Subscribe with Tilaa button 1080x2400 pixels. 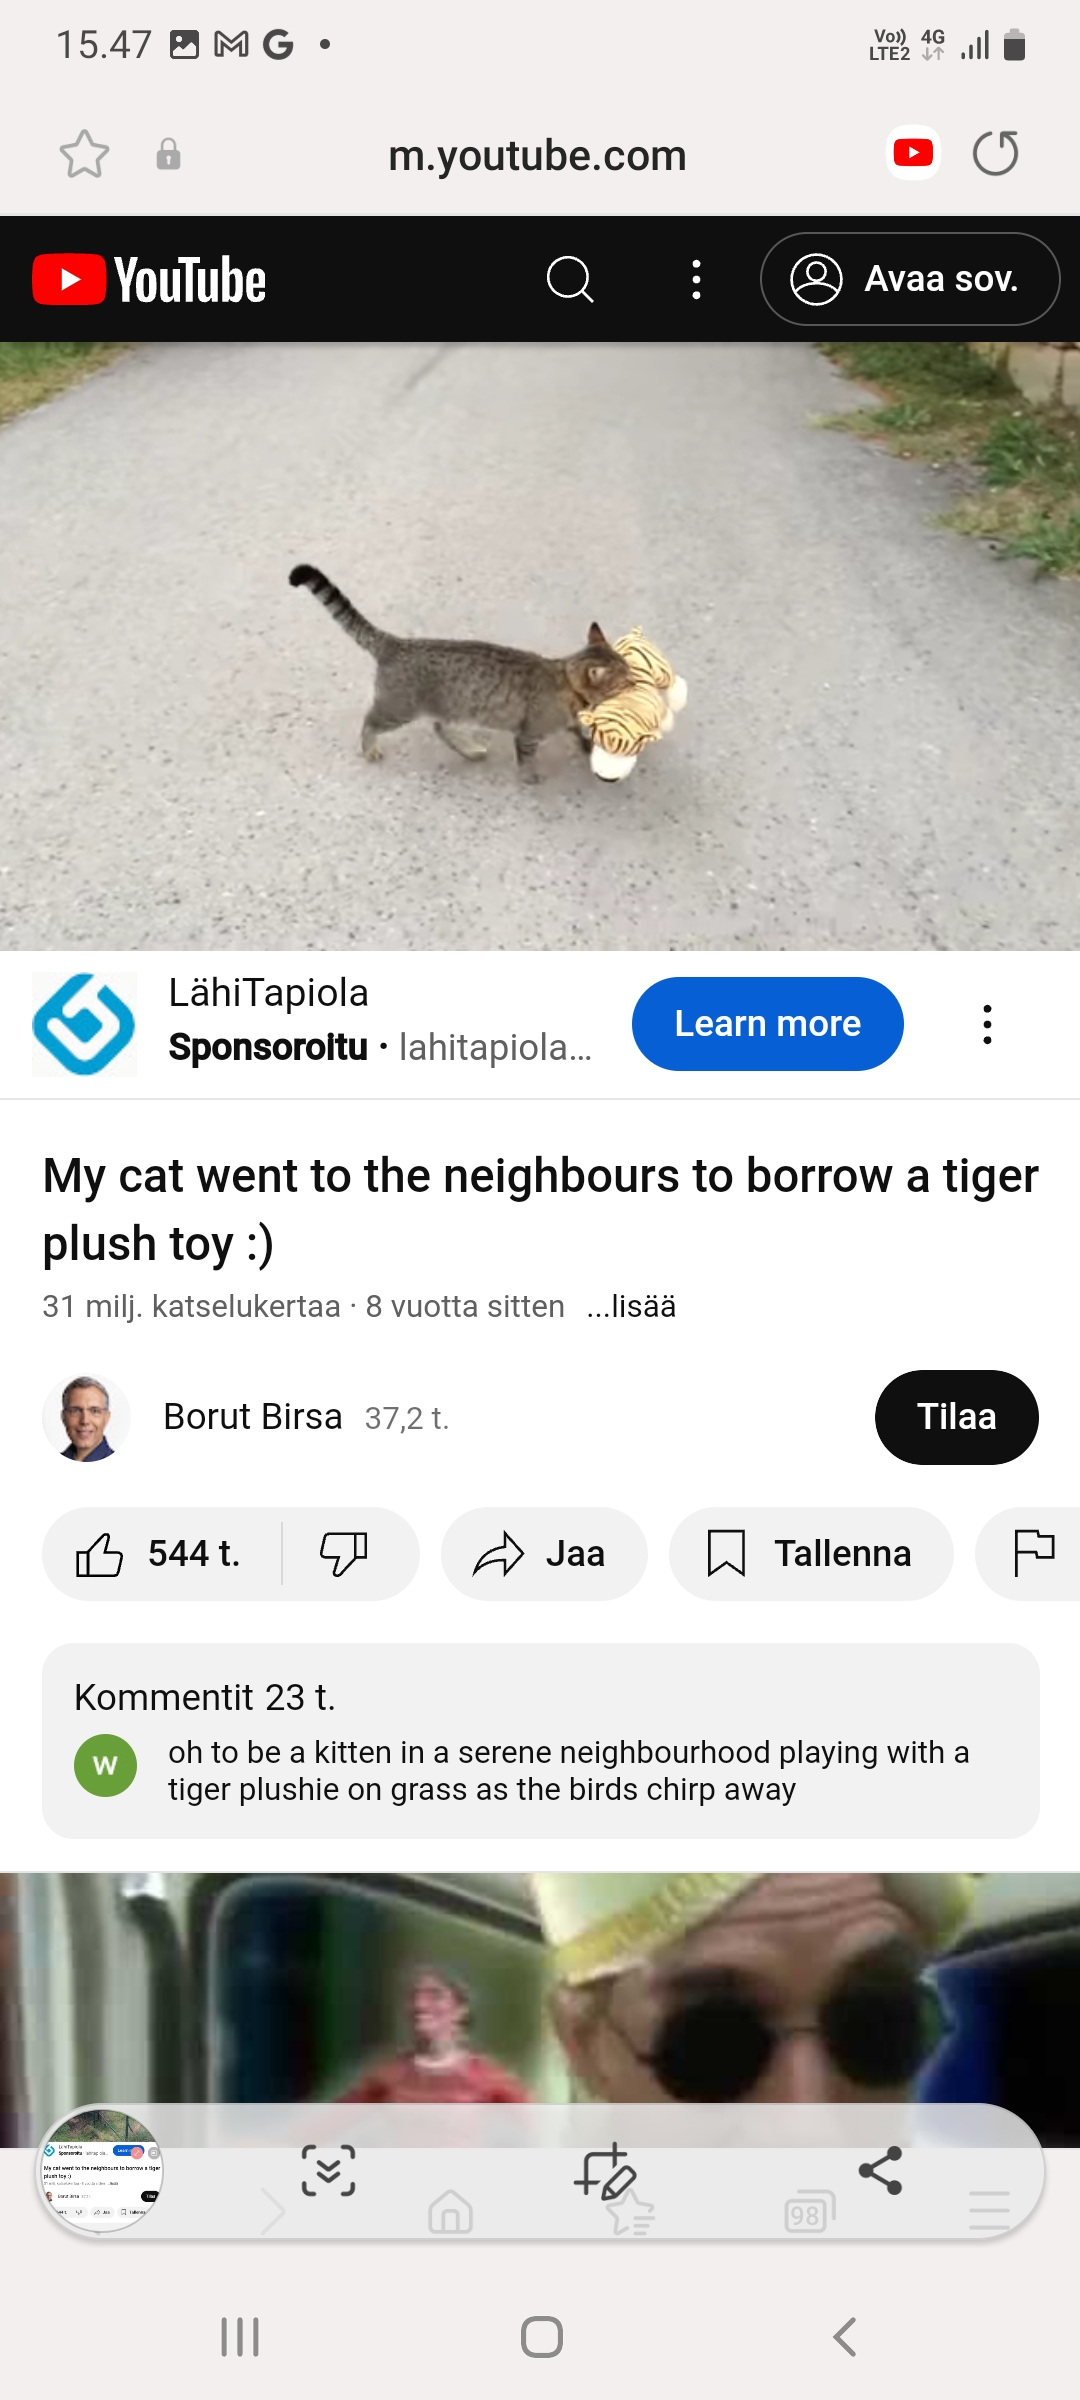click(957, 1417)
